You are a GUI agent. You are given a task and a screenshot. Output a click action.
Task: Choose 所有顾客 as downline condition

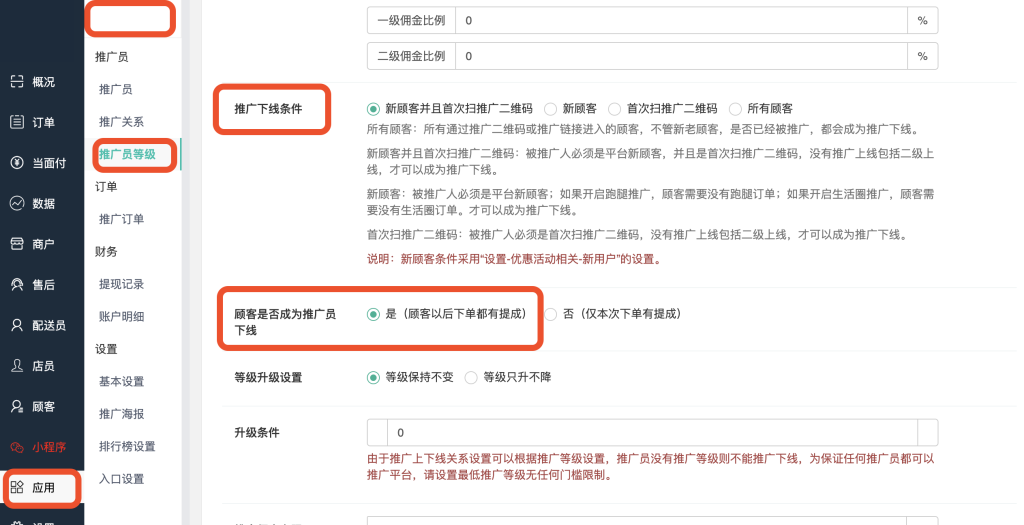pos(737,108)
